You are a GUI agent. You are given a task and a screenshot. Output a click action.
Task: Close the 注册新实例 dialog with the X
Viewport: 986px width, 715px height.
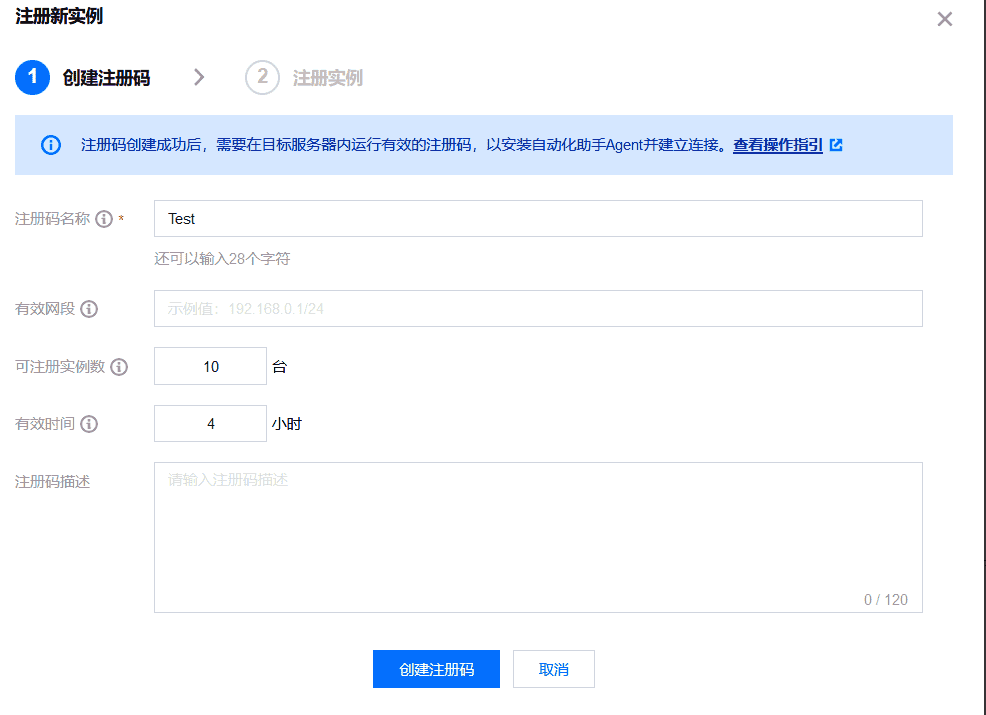click(944, 18)
